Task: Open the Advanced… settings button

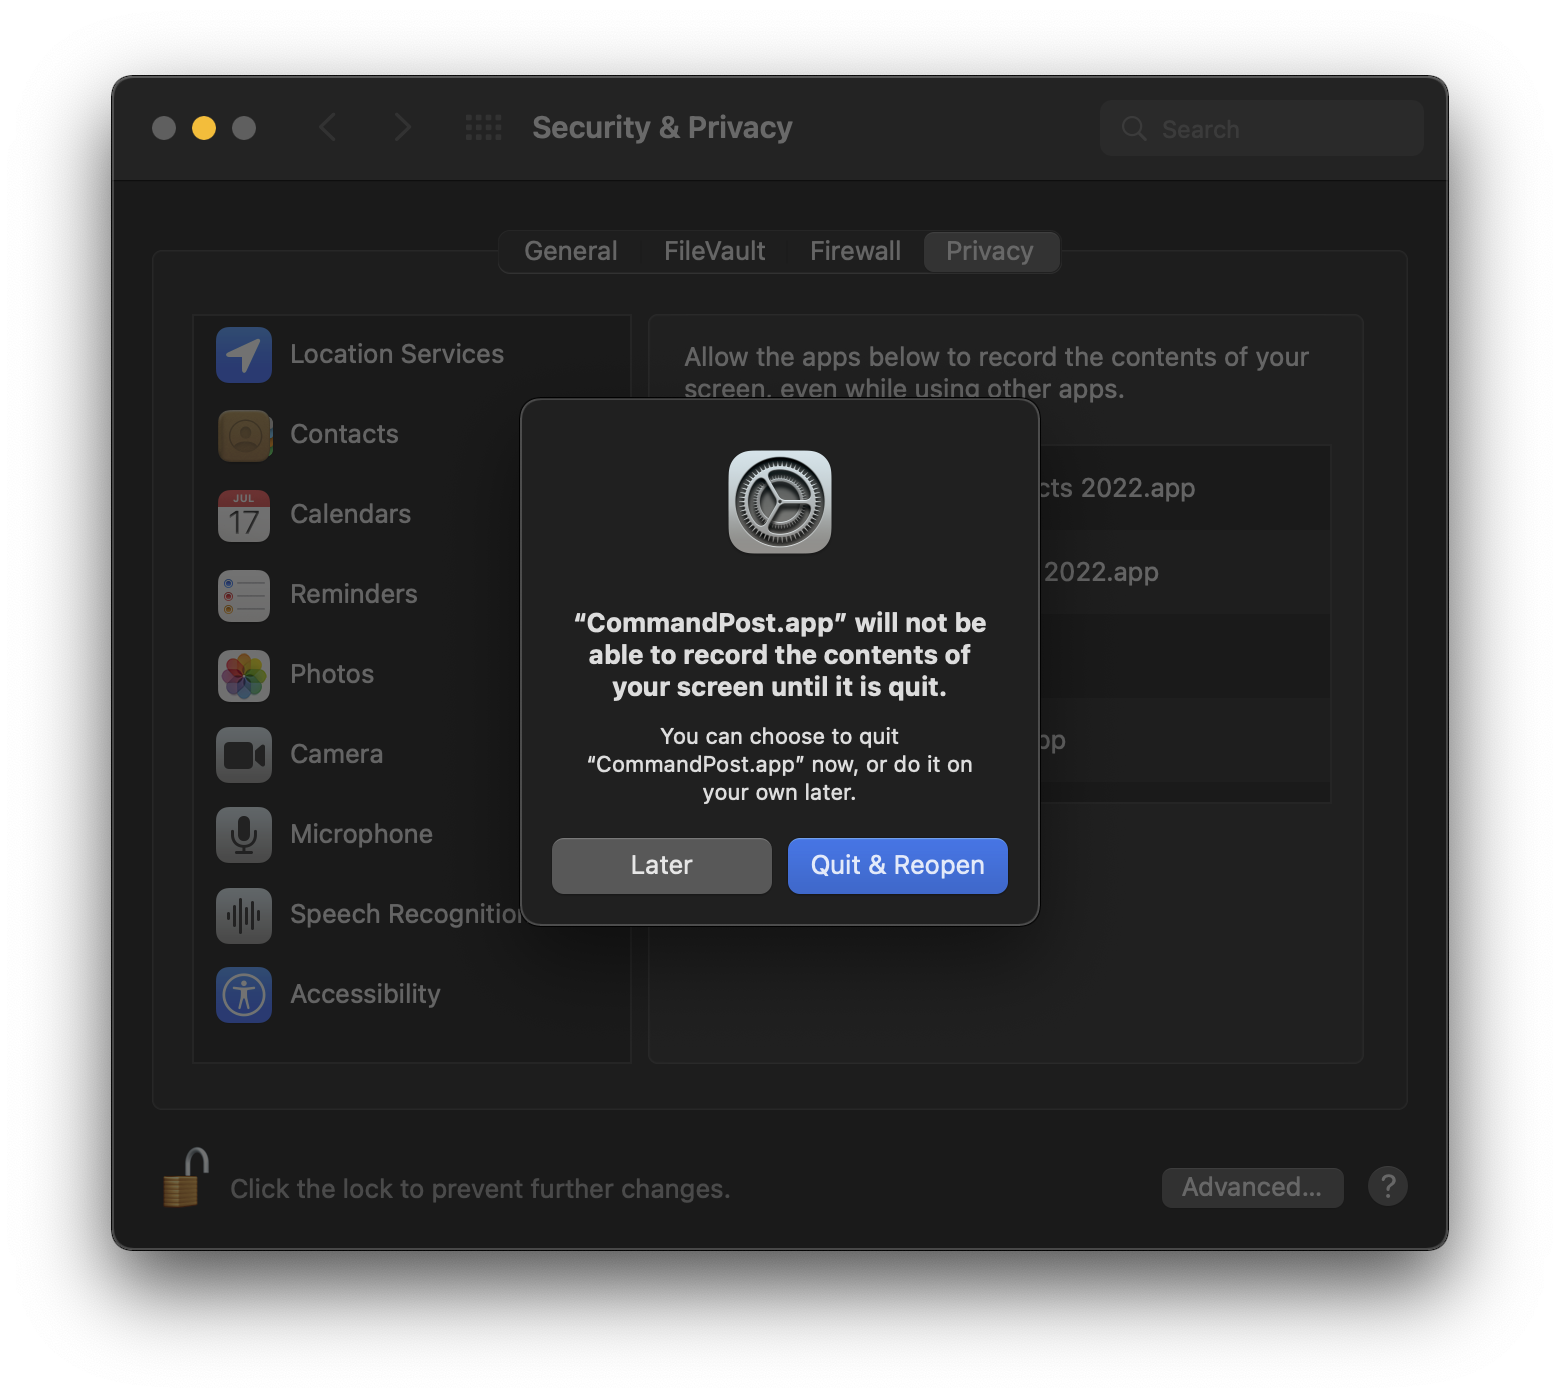Action: pos(1252,1187)
